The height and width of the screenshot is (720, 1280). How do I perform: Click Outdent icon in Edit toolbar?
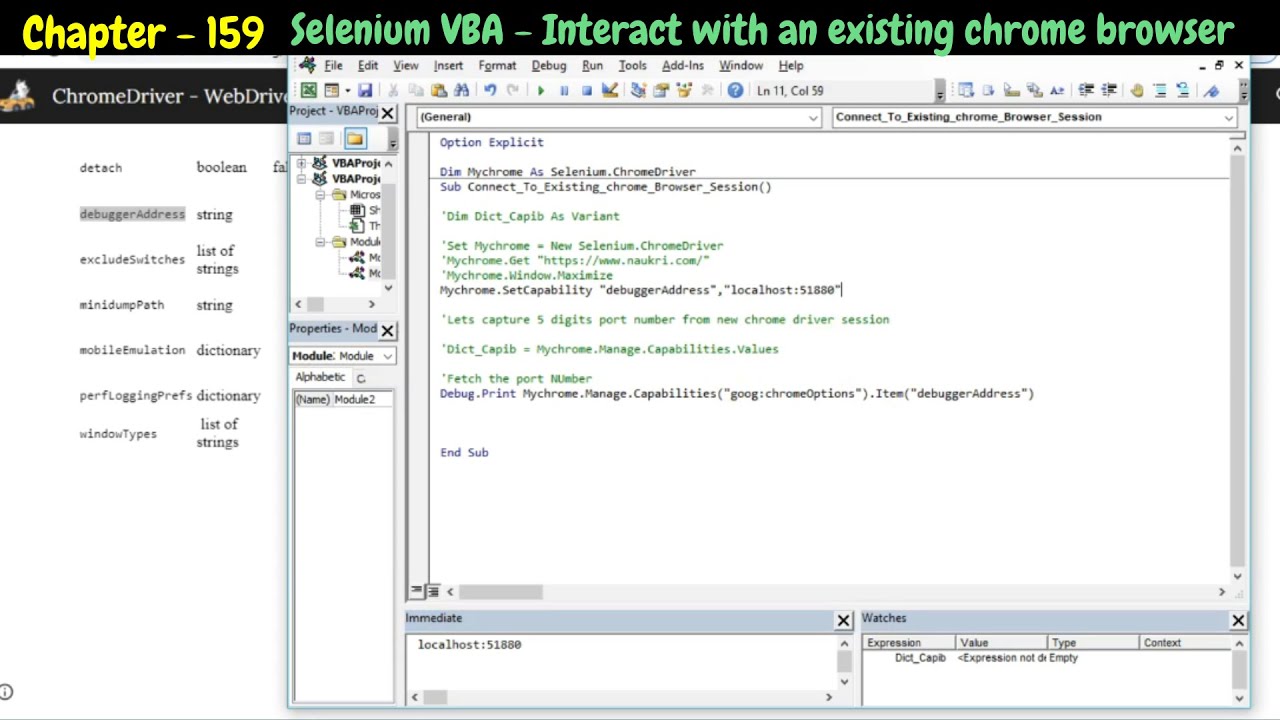1109,90
